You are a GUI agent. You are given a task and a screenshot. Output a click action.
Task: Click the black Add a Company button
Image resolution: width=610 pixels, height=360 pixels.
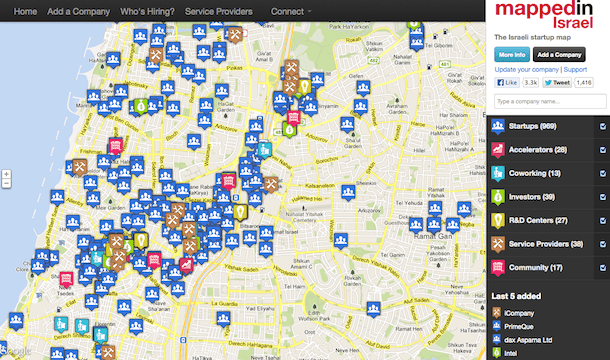point(559,54)
